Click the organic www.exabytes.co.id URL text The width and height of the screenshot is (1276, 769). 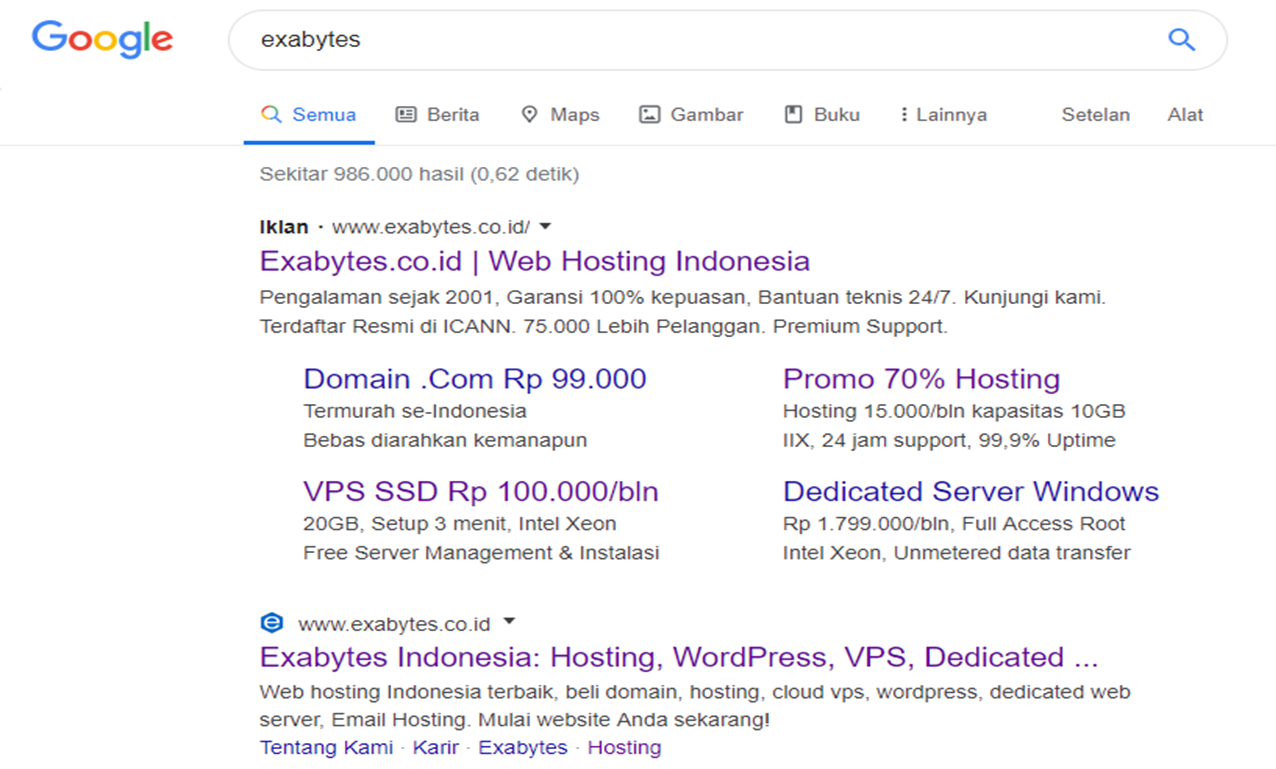(394, 624)
